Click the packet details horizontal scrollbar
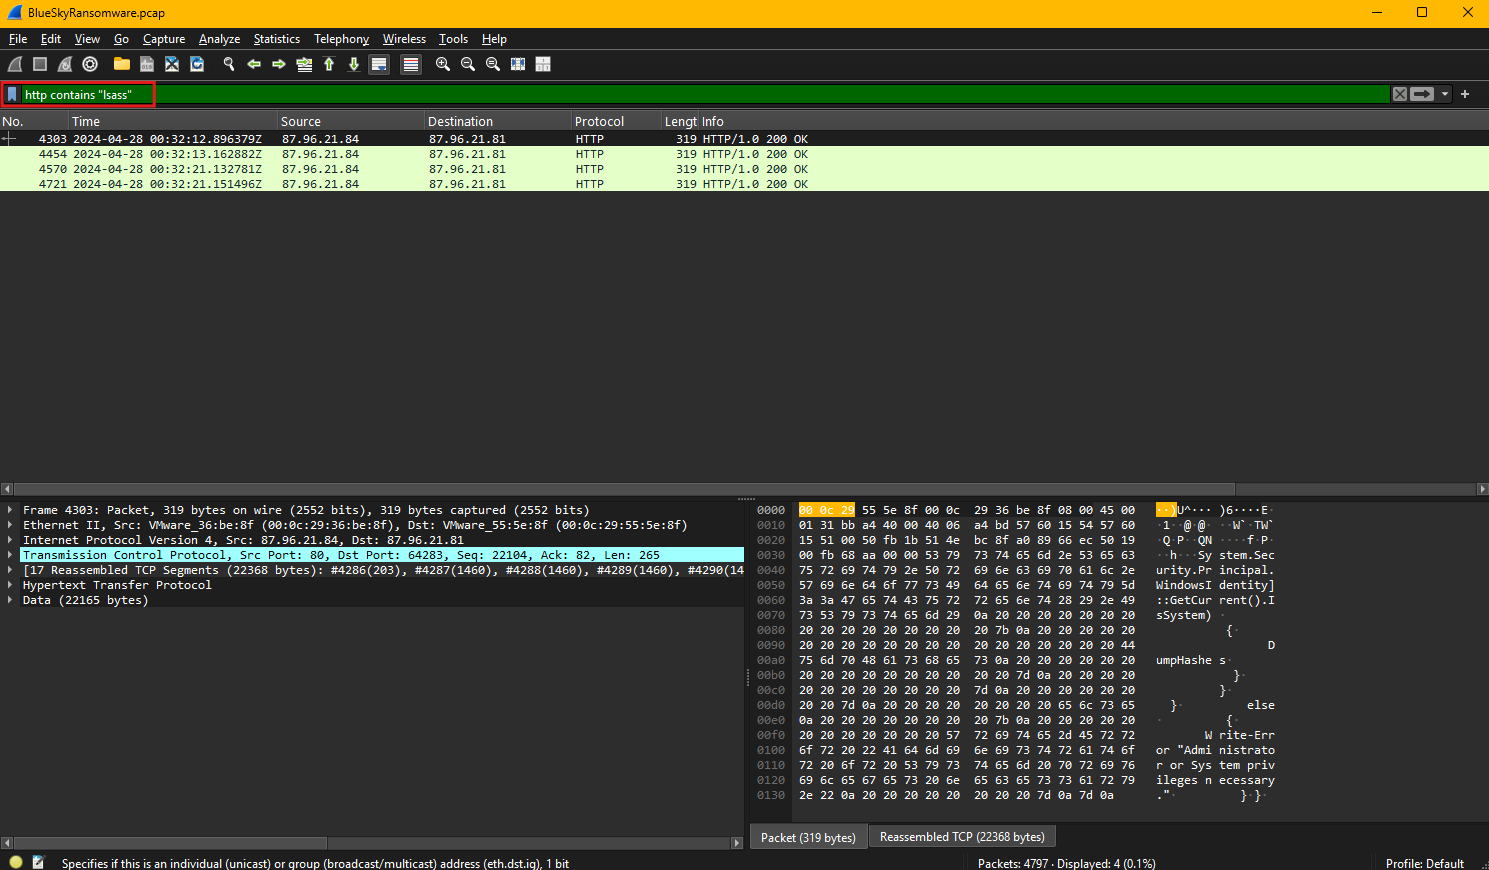1489x870 pixels. 170,843
